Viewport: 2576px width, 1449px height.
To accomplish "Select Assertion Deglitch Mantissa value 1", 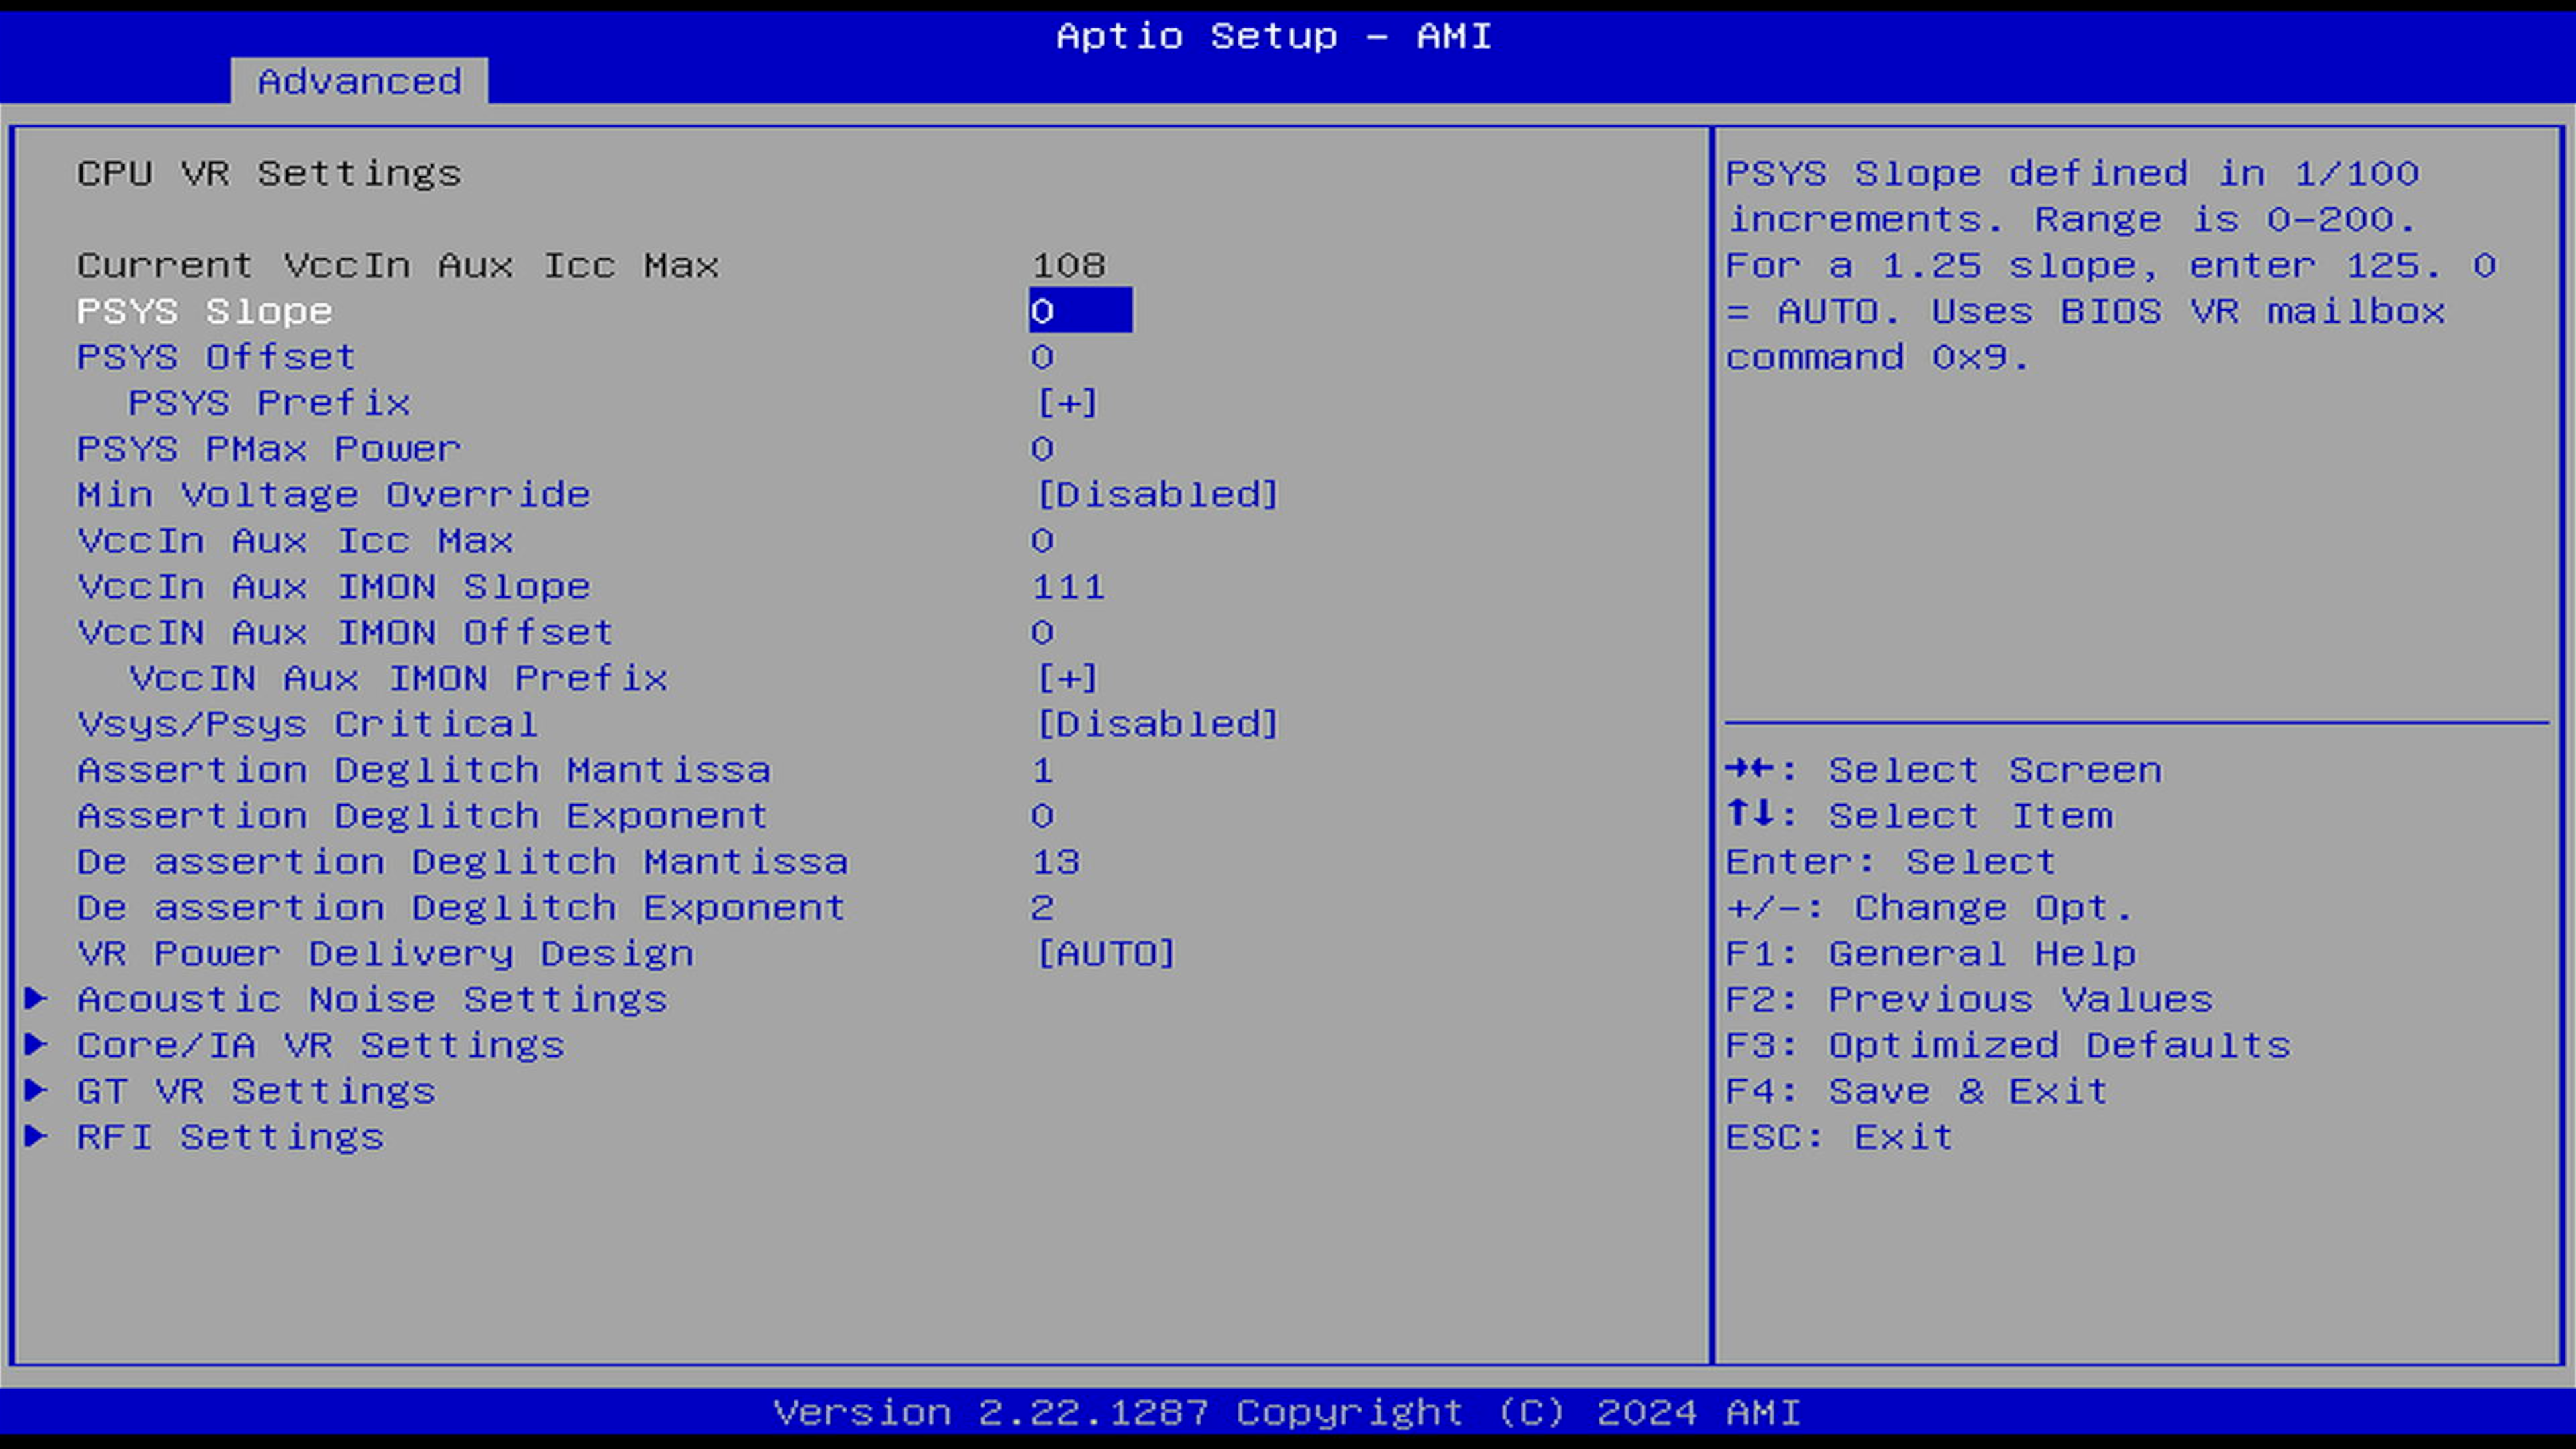I will pyautogui.click(x=1043, y=770).
